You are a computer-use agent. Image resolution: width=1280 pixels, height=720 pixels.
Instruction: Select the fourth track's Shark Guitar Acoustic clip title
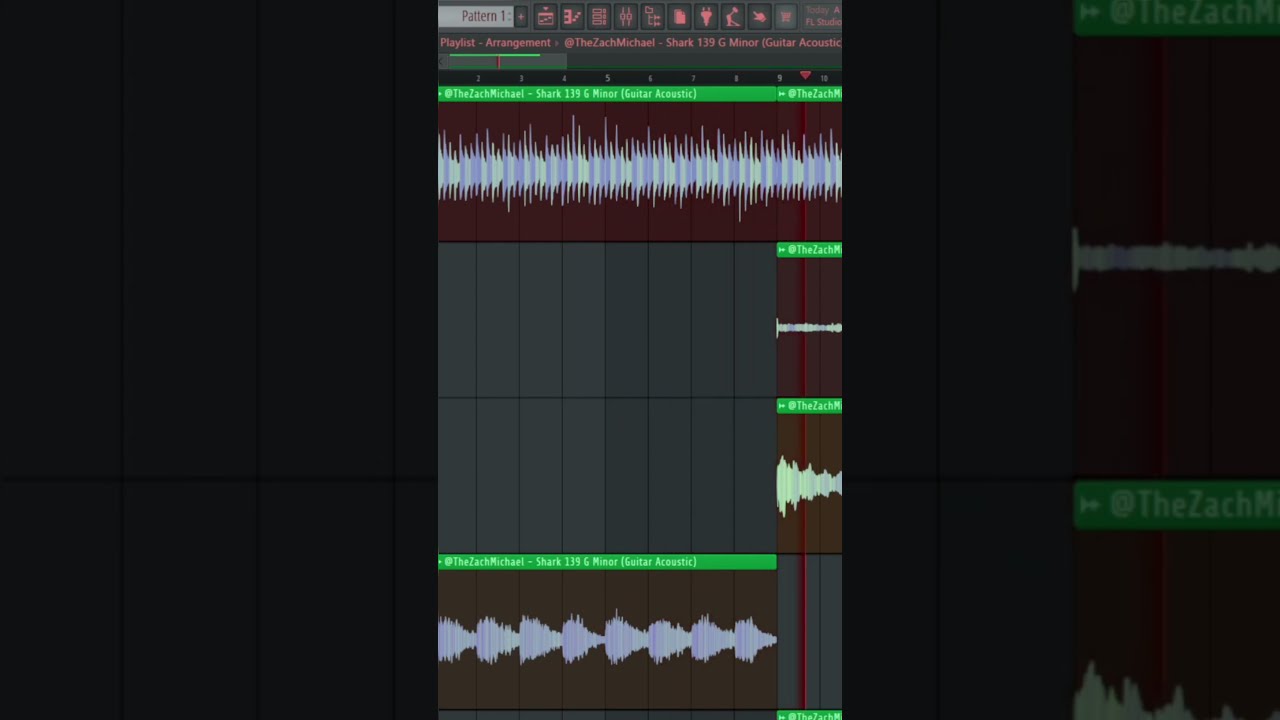click(607, 562)
